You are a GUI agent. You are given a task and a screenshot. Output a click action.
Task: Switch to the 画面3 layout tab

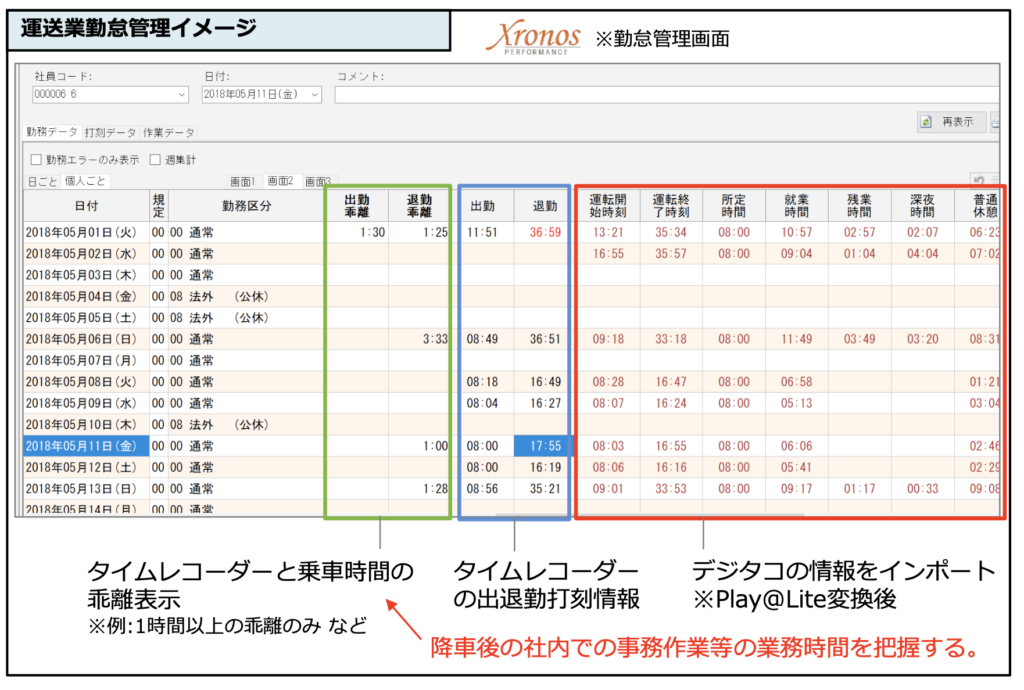(x=317, y=182)
